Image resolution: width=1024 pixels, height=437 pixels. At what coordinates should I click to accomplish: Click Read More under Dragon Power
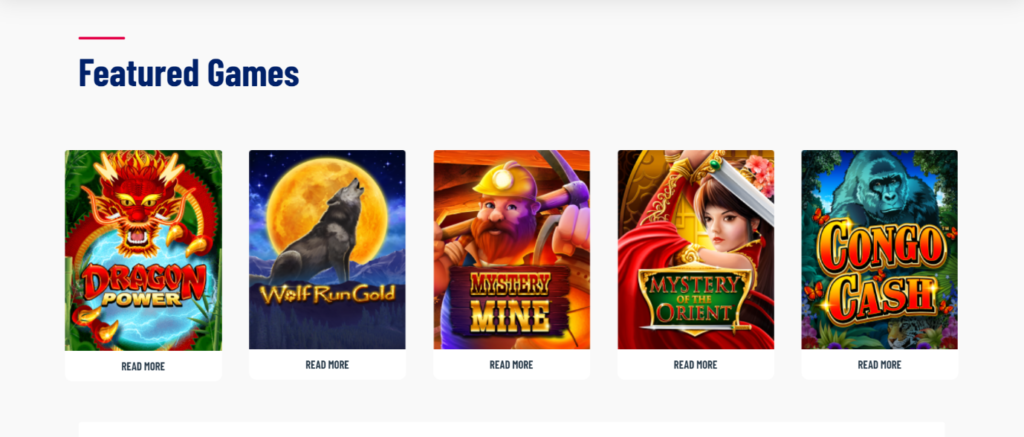pos(143,366)
